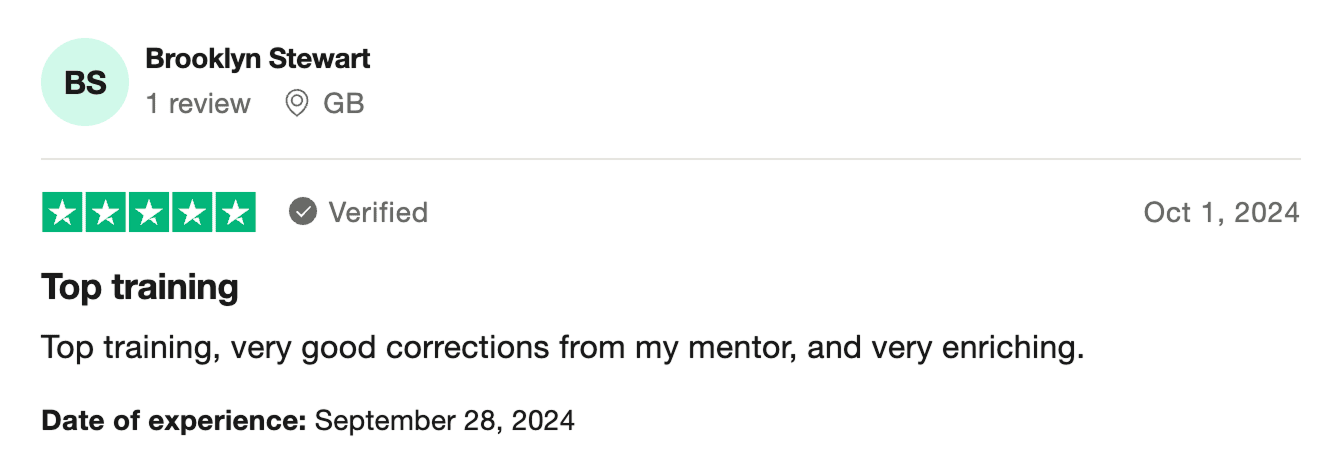Click the BS profile avatar
Screen dimensions: 1344x466
tap(86, 83)
